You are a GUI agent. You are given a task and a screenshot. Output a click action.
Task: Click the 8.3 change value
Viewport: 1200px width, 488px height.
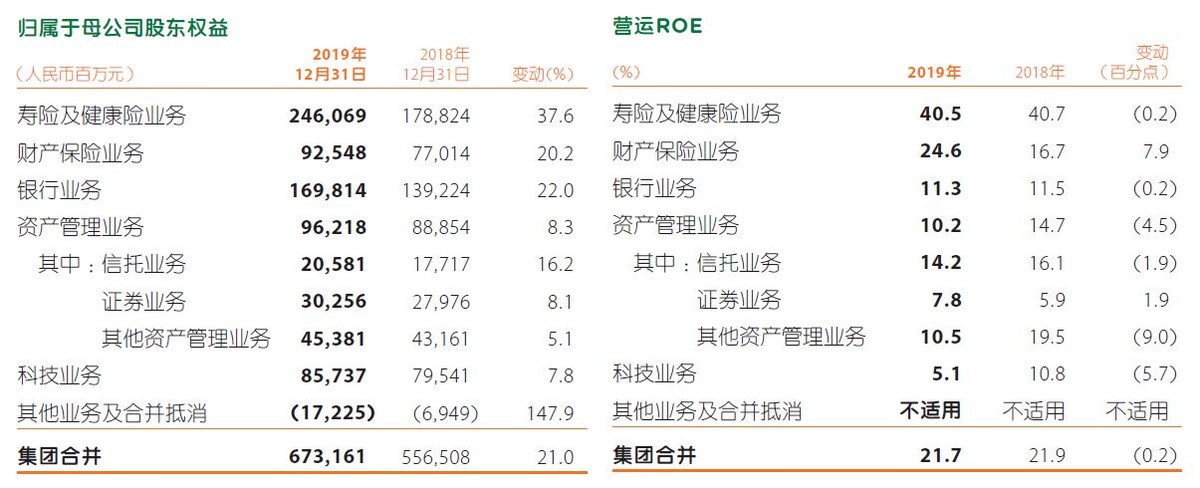click(560, 227)
